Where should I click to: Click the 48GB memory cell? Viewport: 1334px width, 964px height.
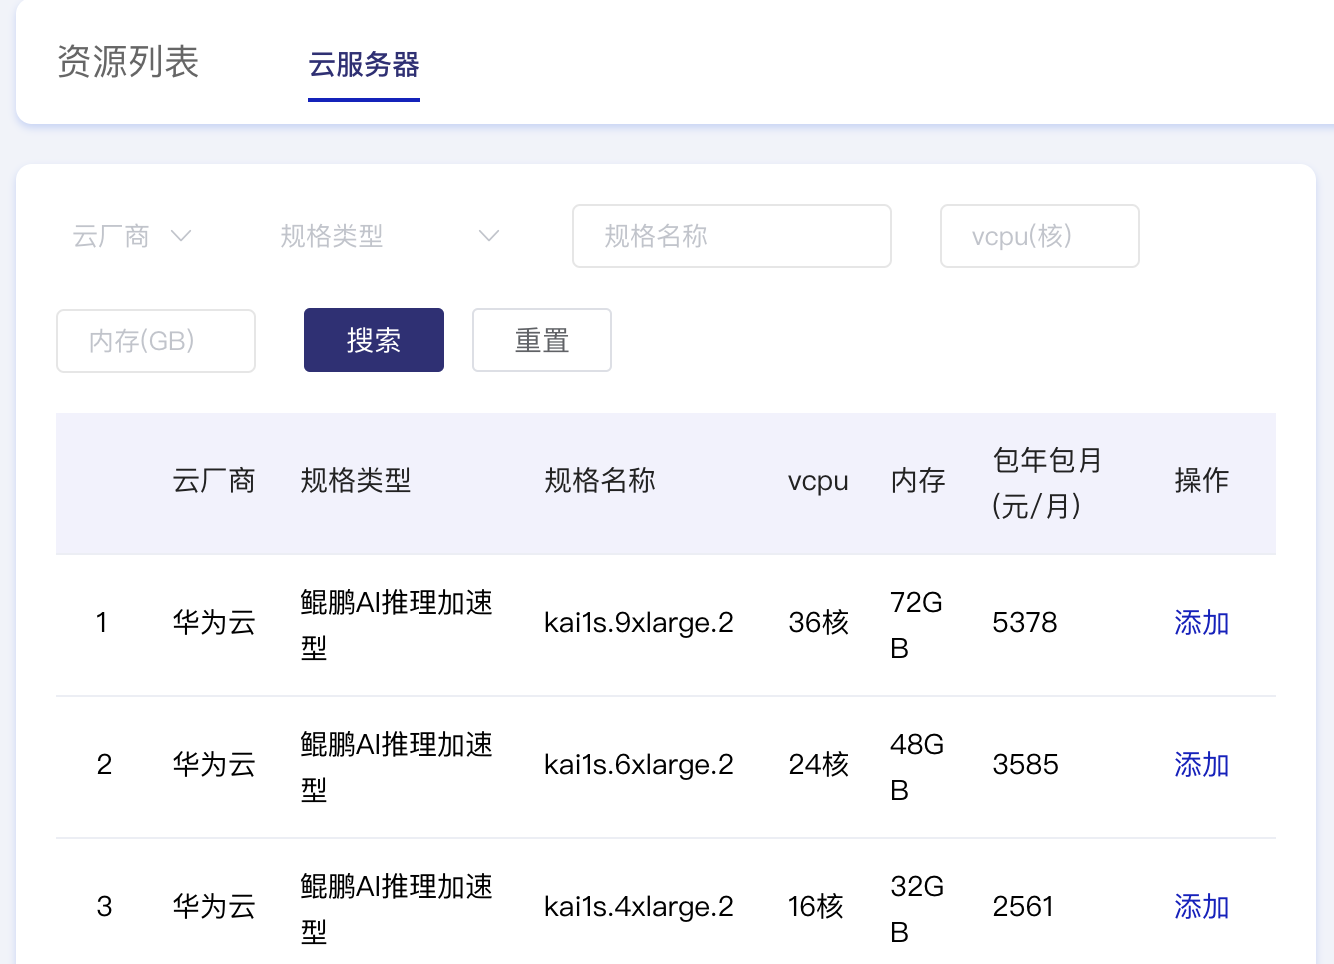(x=917, y=767)
